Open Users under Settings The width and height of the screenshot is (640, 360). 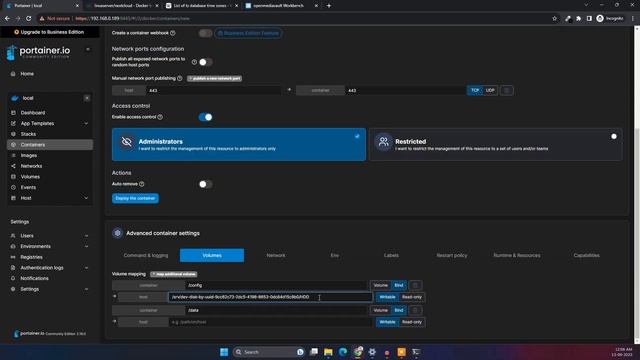click(x=27, y=236)
